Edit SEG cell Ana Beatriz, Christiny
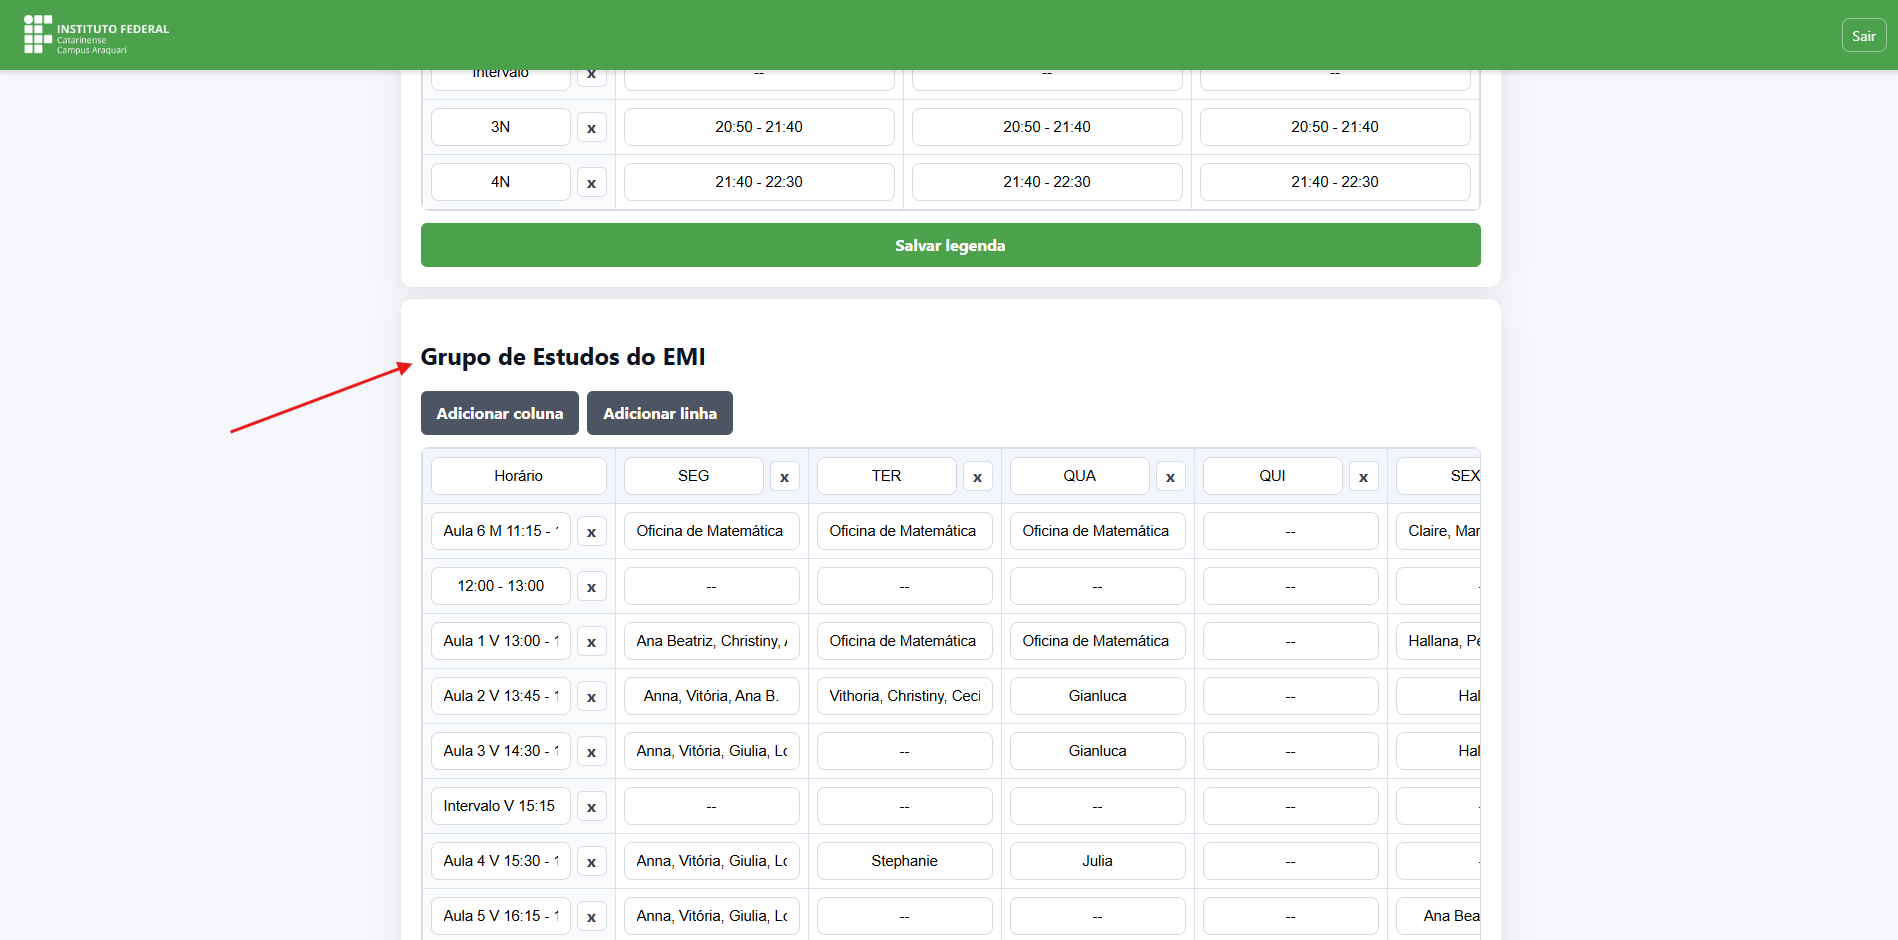Screen dimensions: 1898x940 click(712, 641)
